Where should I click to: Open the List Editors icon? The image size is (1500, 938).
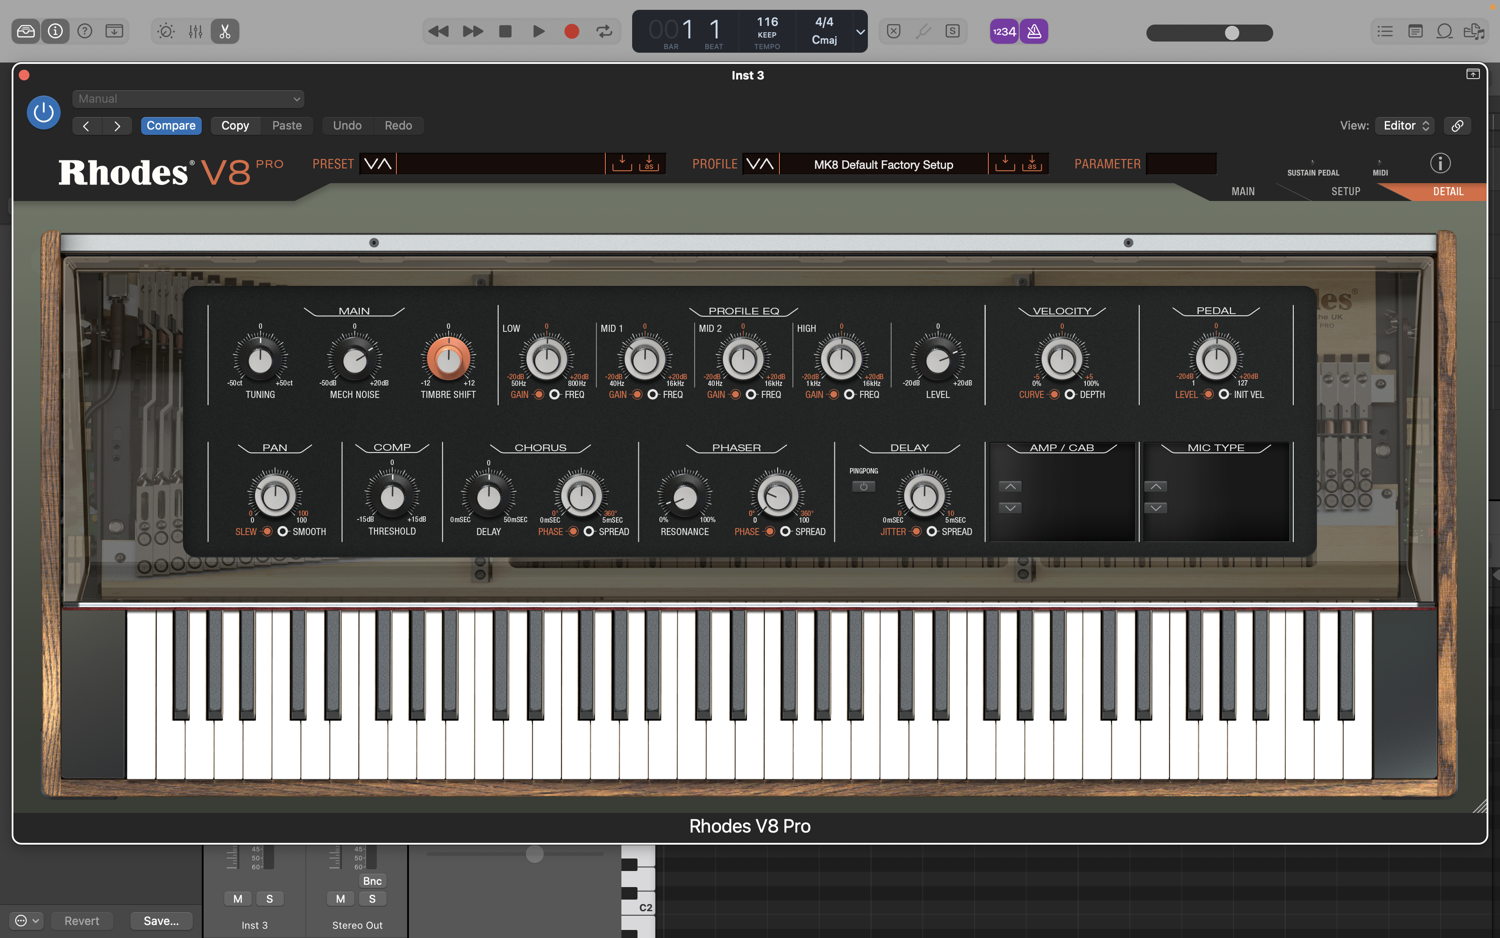(1385, 31)
